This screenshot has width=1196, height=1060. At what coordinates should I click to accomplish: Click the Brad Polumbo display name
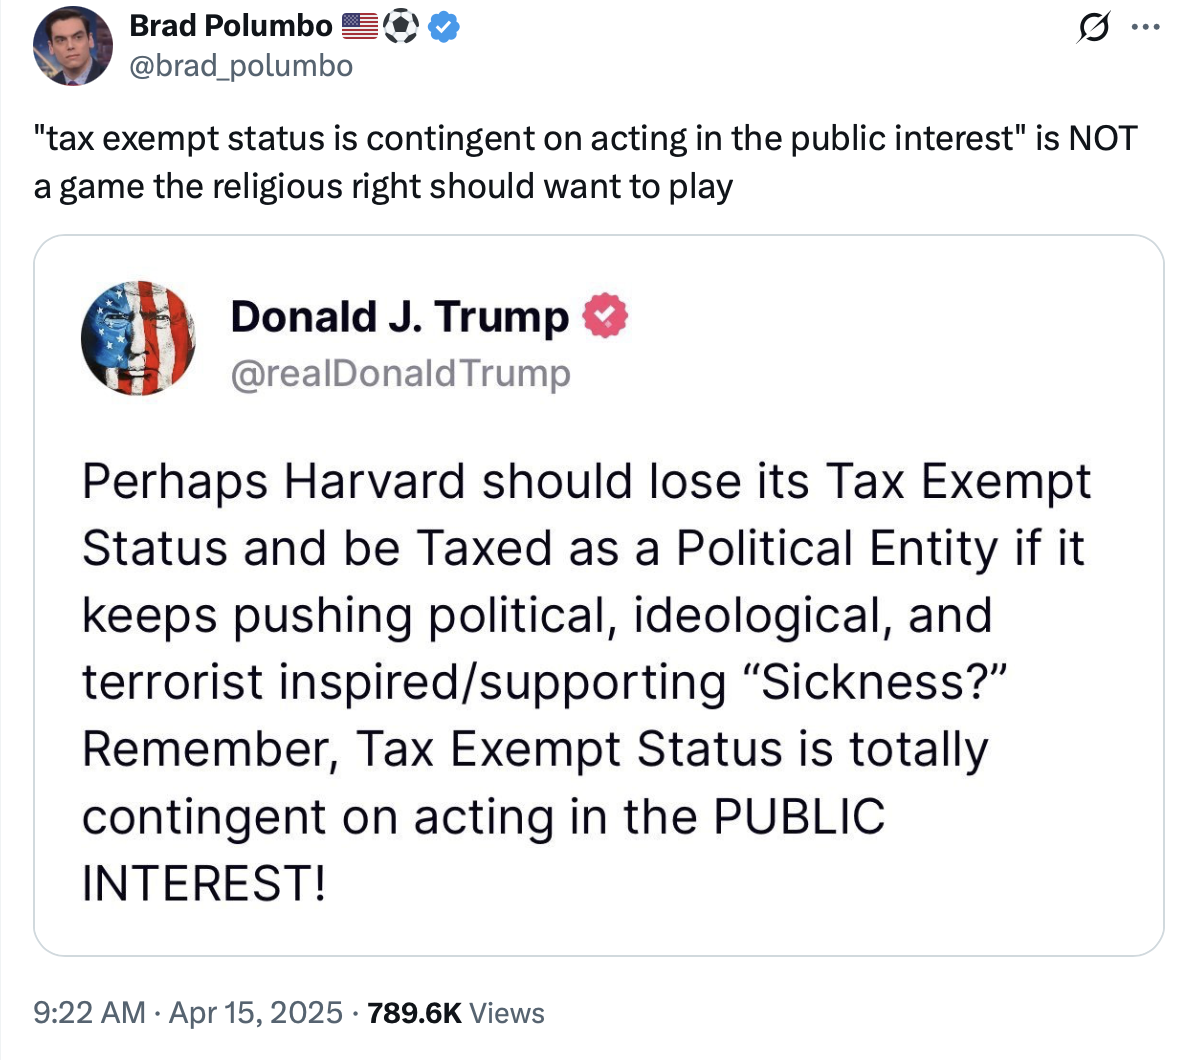(x=231, y=26)
